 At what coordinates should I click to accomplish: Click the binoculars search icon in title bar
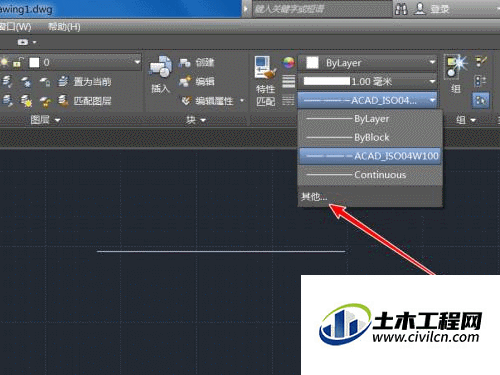(401, 9)
